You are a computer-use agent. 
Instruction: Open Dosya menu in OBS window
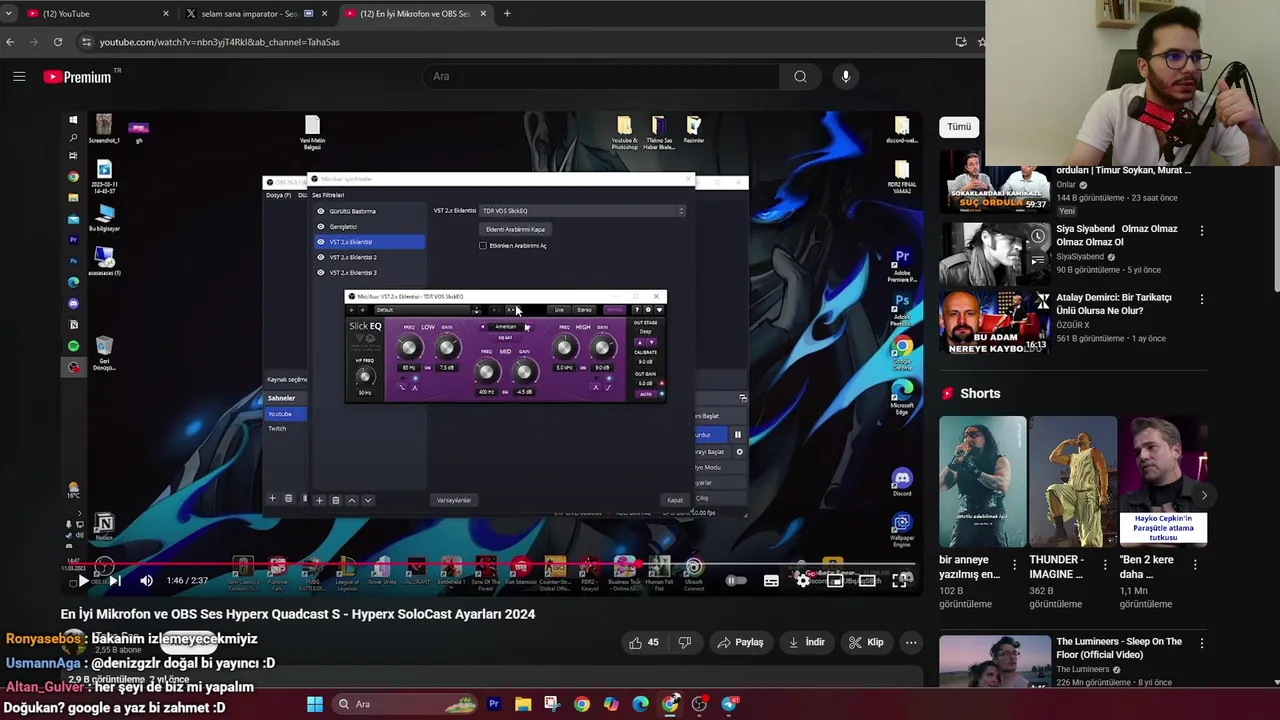coord(279,195)
